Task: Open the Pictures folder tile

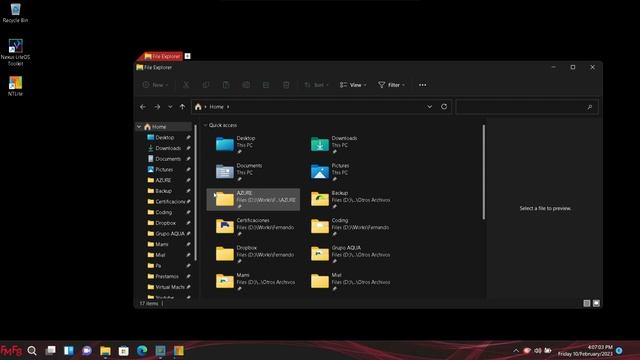Action: pos(348,172)
